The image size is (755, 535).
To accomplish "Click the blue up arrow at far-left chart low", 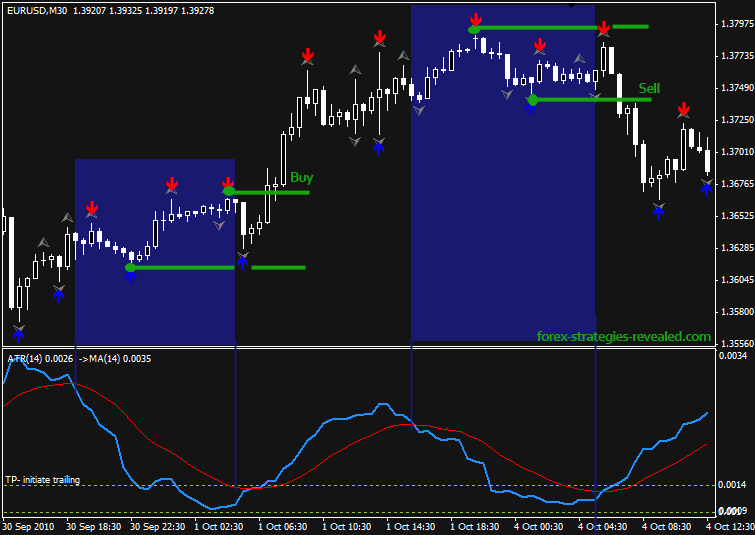I will (x=18, y=336).
